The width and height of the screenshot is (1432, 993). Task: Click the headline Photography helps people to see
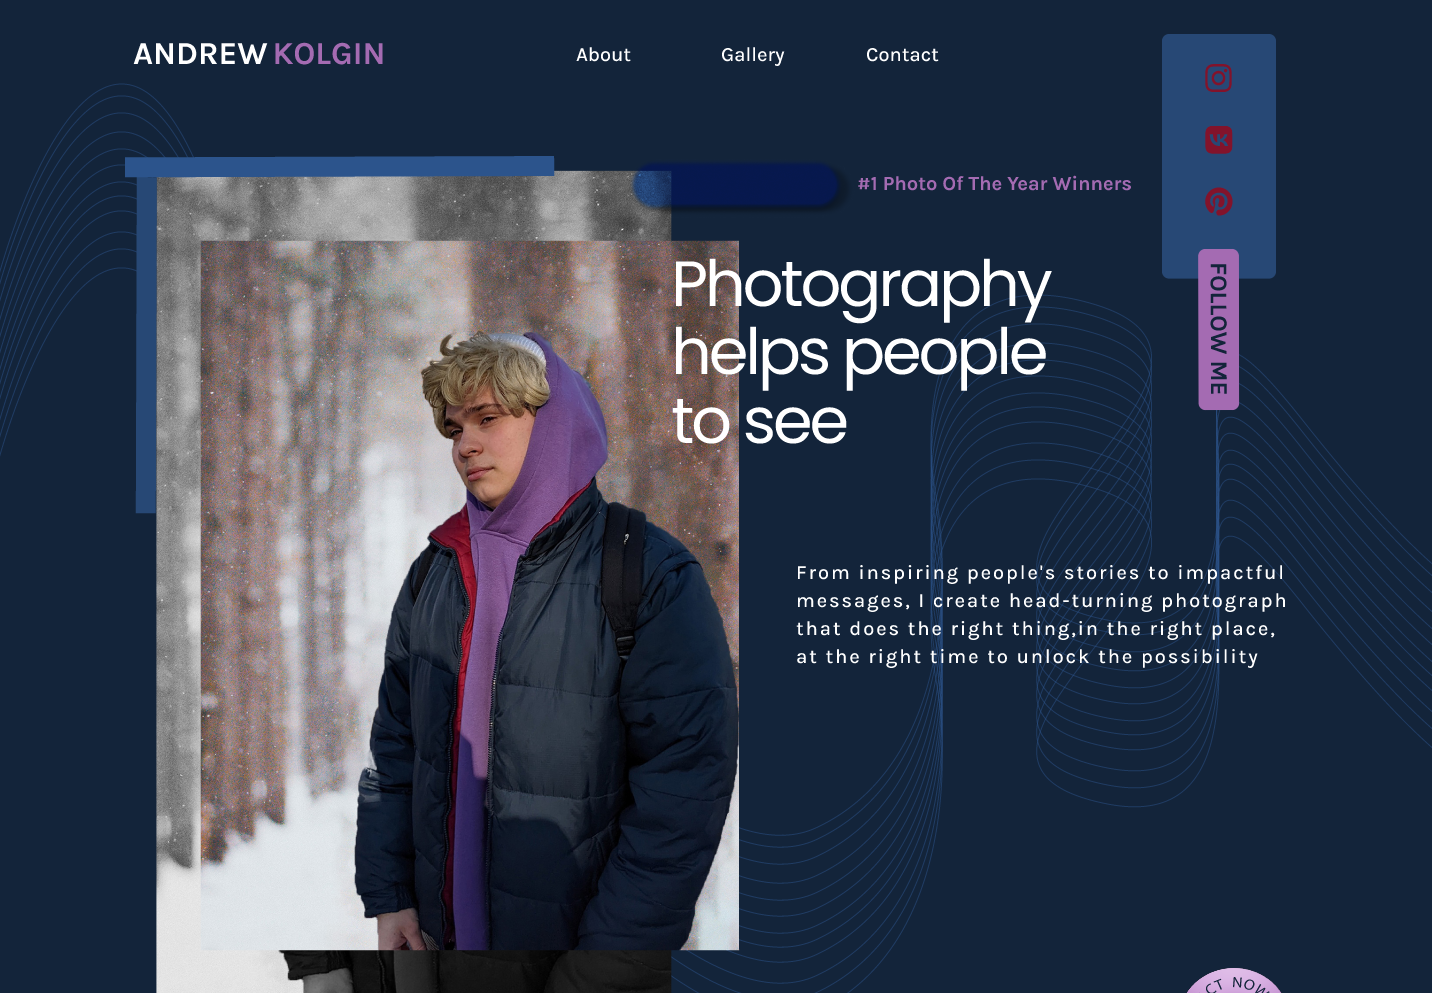click(x=861, y=352)
